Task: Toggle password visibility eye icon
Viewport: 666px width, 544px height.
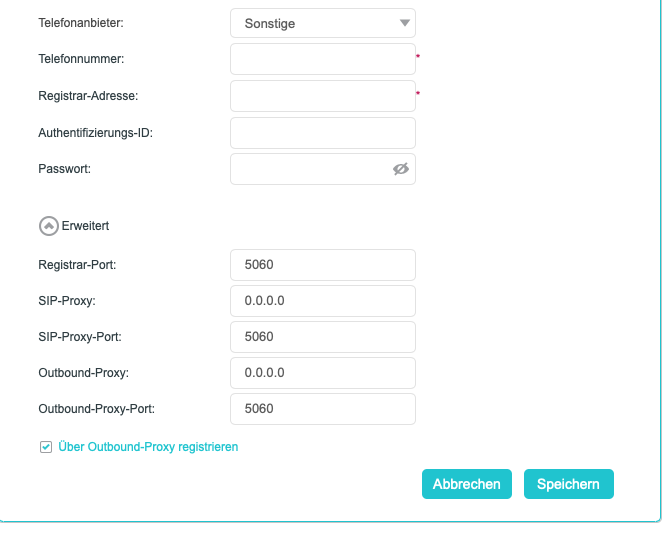Action: click(x=401, y=169)
